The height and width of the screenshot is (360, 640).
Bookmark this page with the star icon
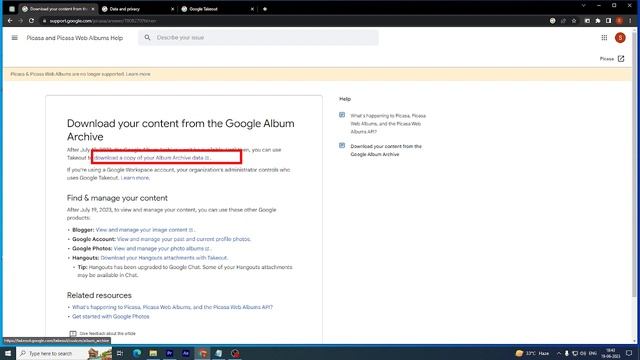574,21
